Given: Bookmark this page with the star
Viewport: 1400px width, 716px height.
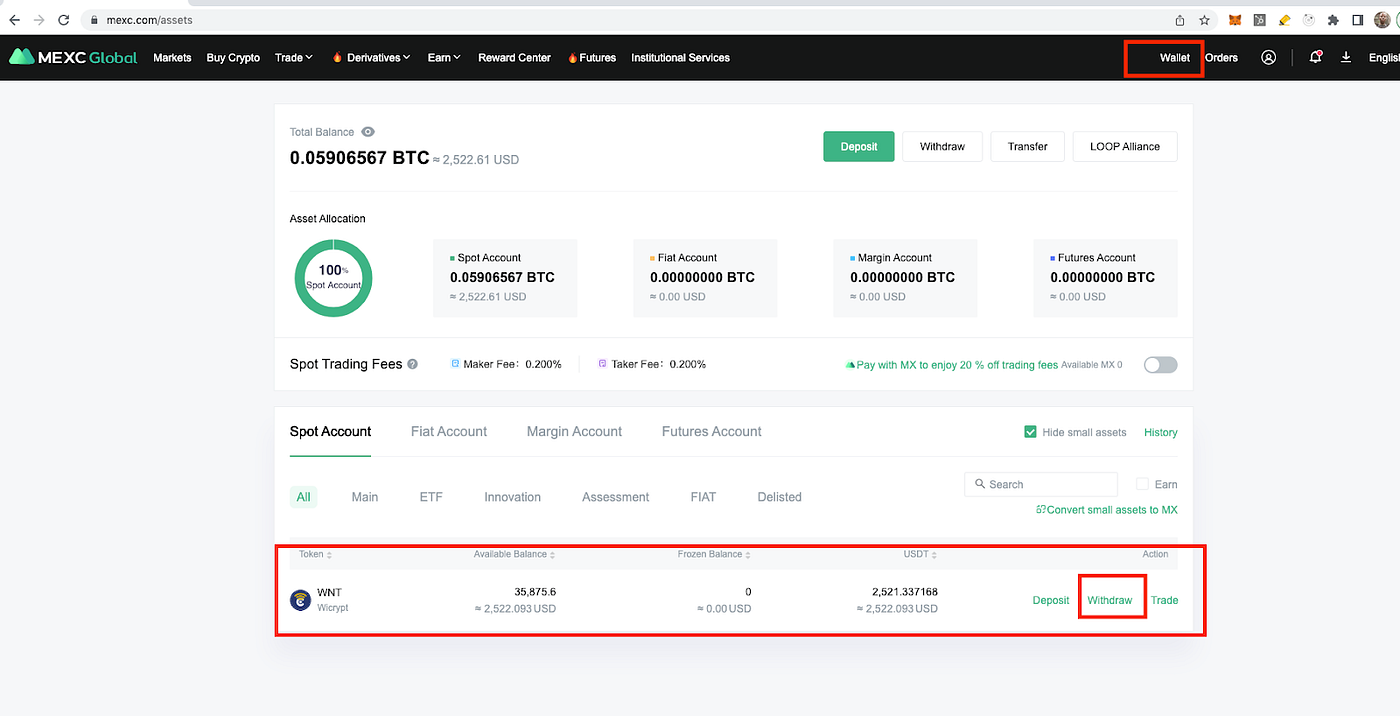Looking at the screenshot, I should tap(1205, 20).
